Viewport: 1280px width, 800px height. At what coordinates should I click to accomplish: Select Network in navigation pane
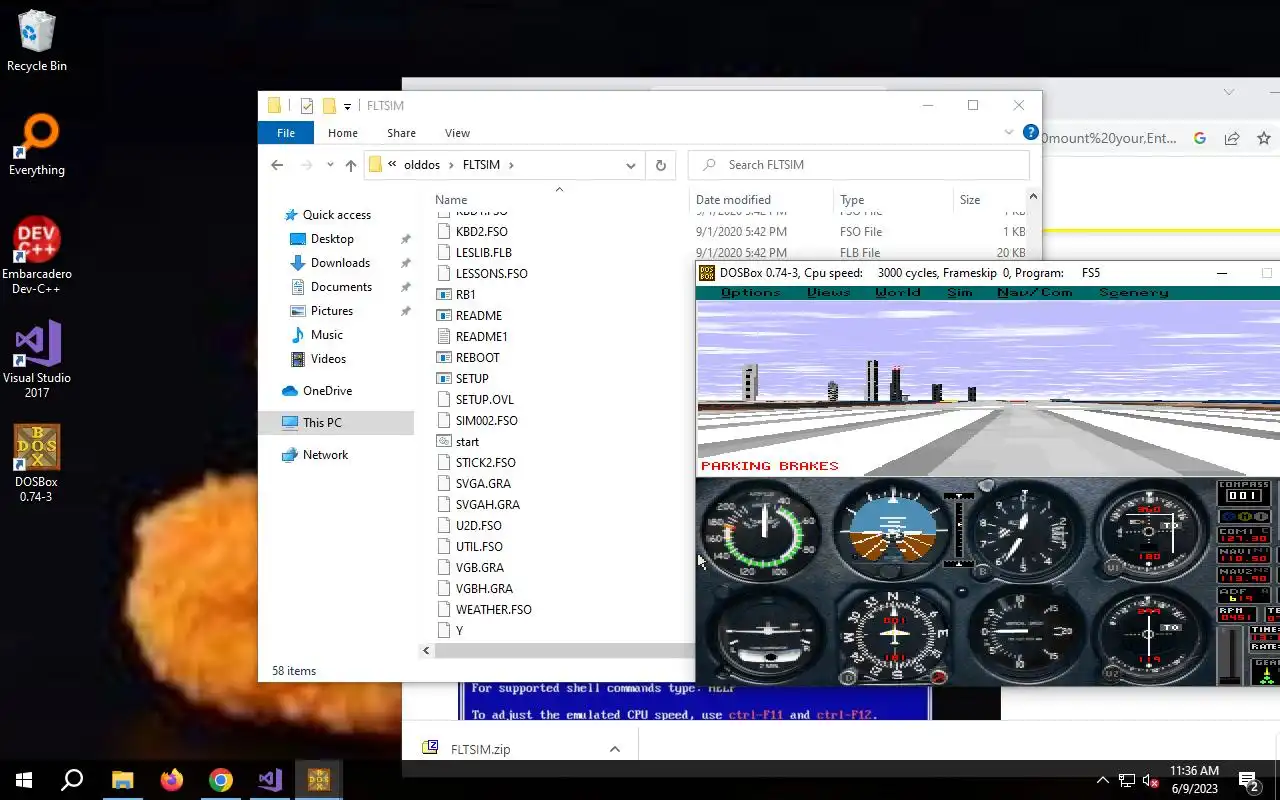[x=325, y=455]
